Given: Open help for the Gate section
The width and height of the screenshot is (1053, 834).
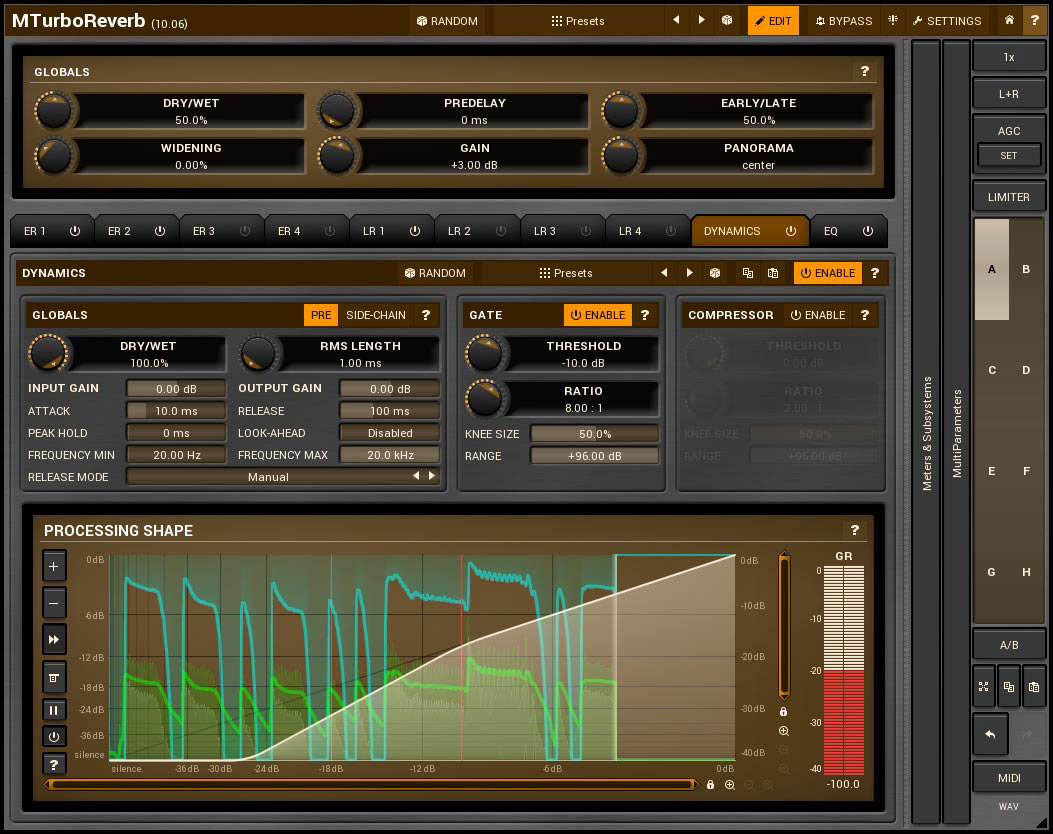Looking at the screenshot, I should click(645, 315).
